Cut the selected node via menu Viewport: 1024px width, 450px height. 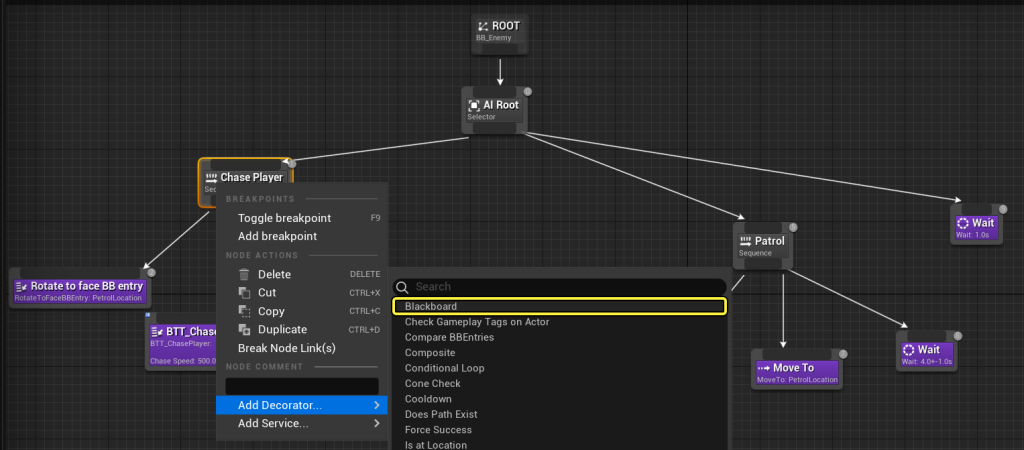(x=266, y=293)
